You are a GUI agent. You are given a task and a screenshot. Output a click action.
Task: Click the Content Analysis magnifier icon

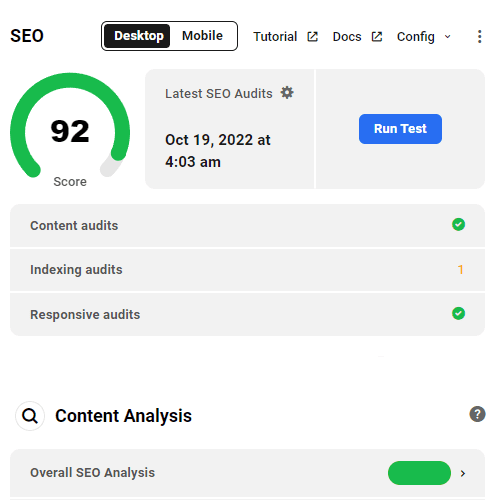click(x=30, y=416)
